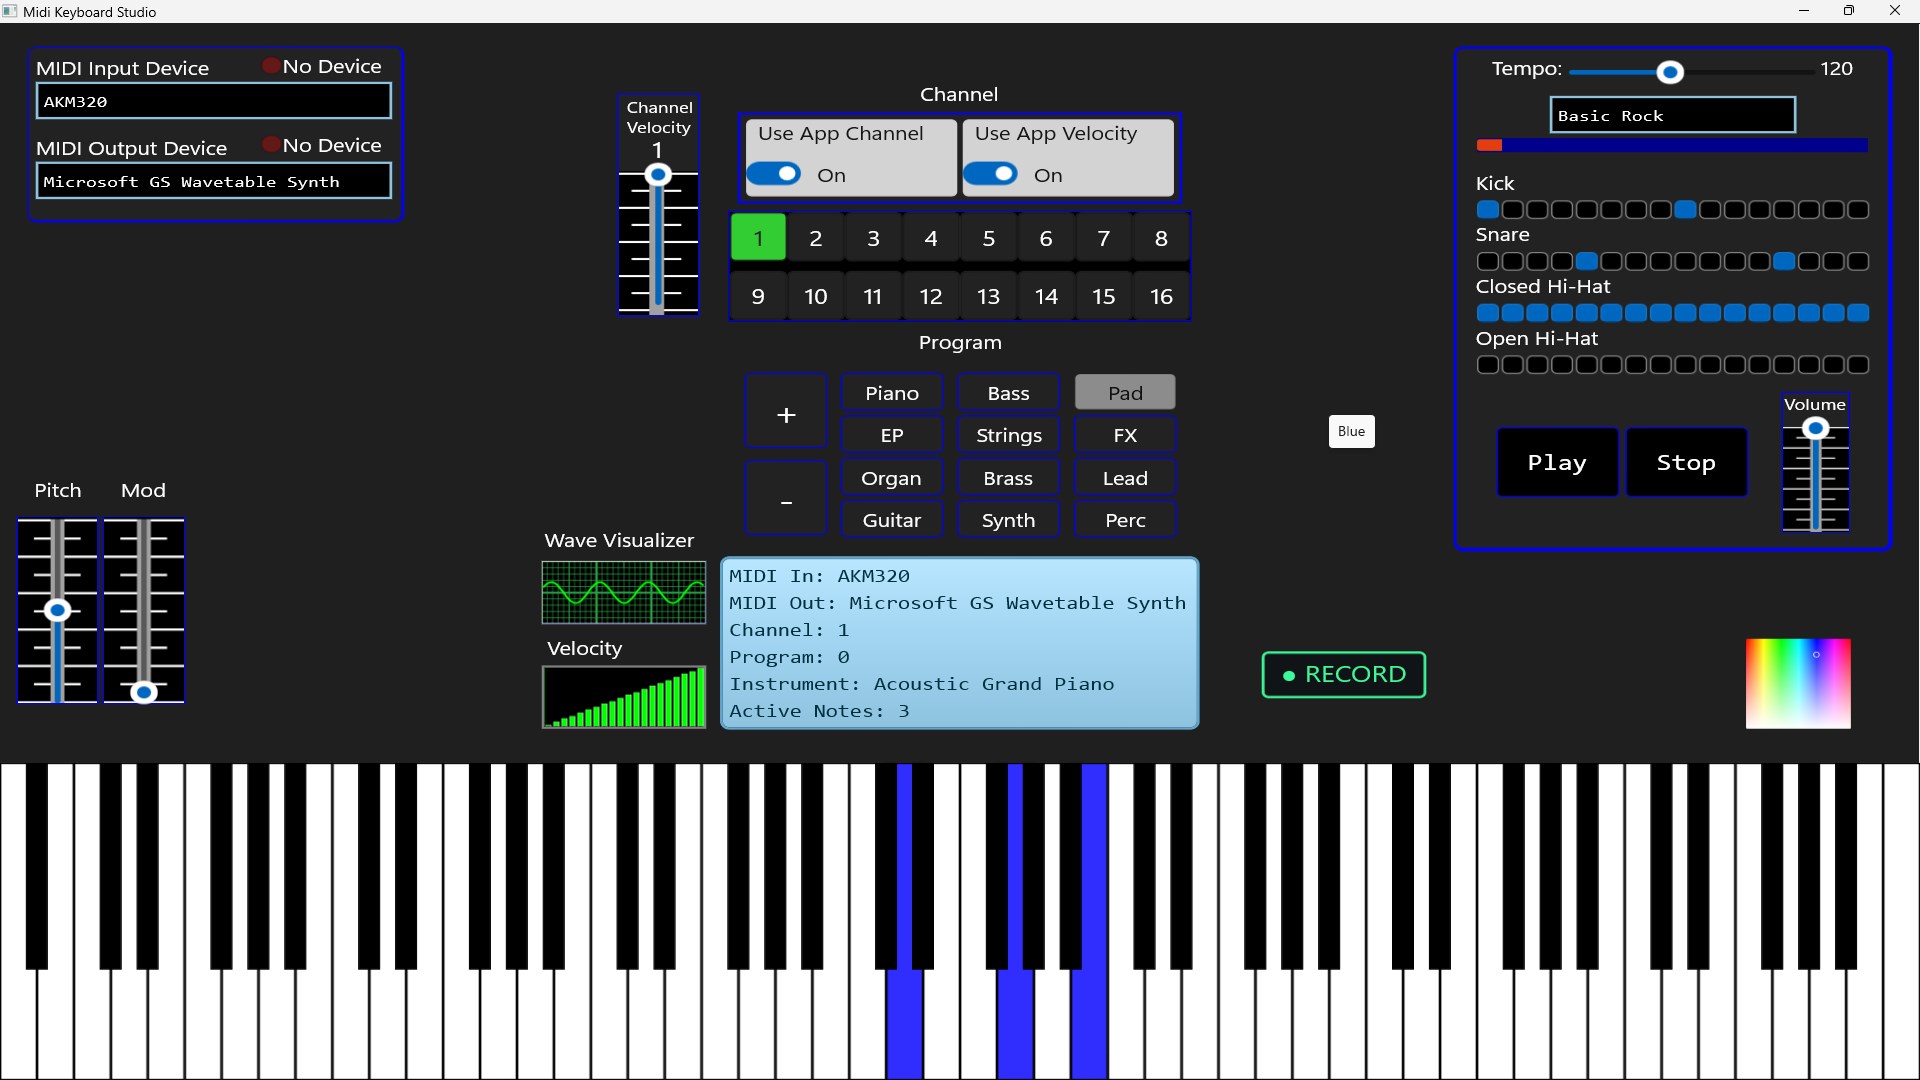Viewport: 1920px width, 1080px height.
Task: Choose the Bass program category
Action: pyautogui.click(x=1008, y=393)
